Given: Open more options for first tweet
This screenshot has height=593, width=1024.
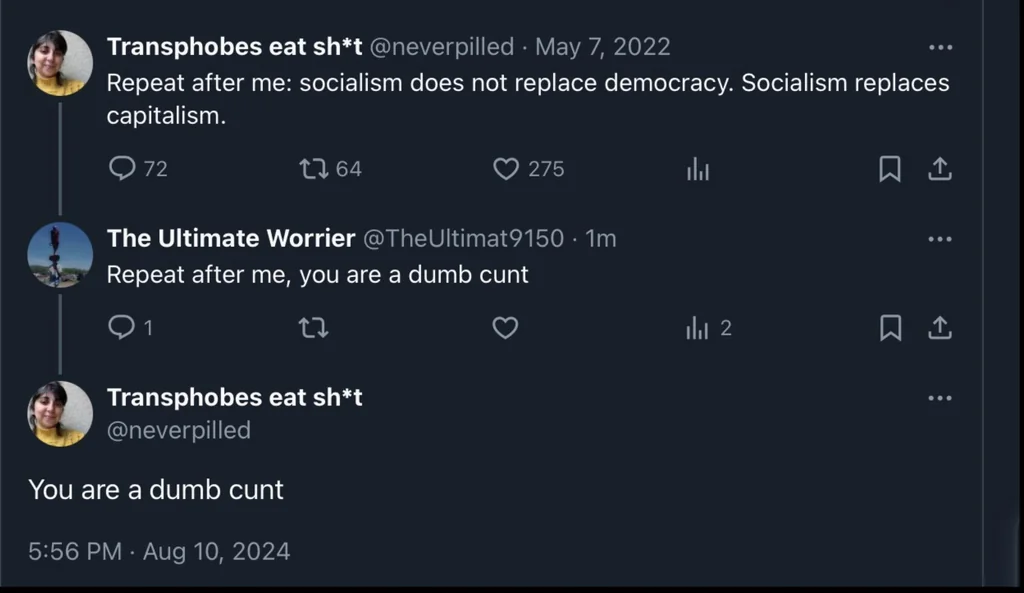Looking at the screenshot, I should pyautogui.click(x=939, y=47).
